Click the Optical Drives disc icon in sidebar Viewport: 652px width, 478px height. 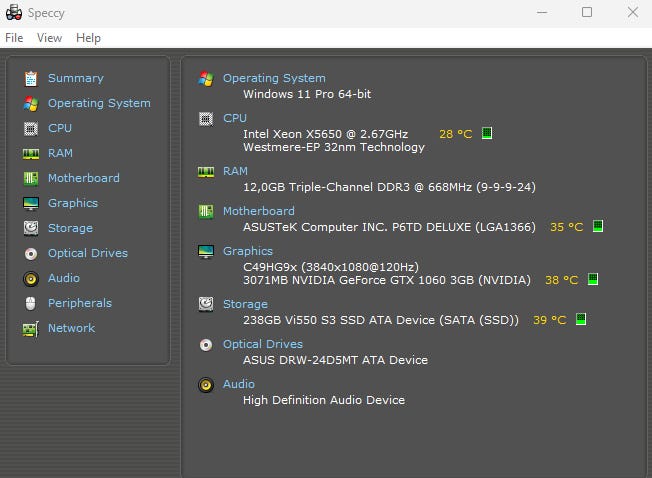(x=30, y=253)
